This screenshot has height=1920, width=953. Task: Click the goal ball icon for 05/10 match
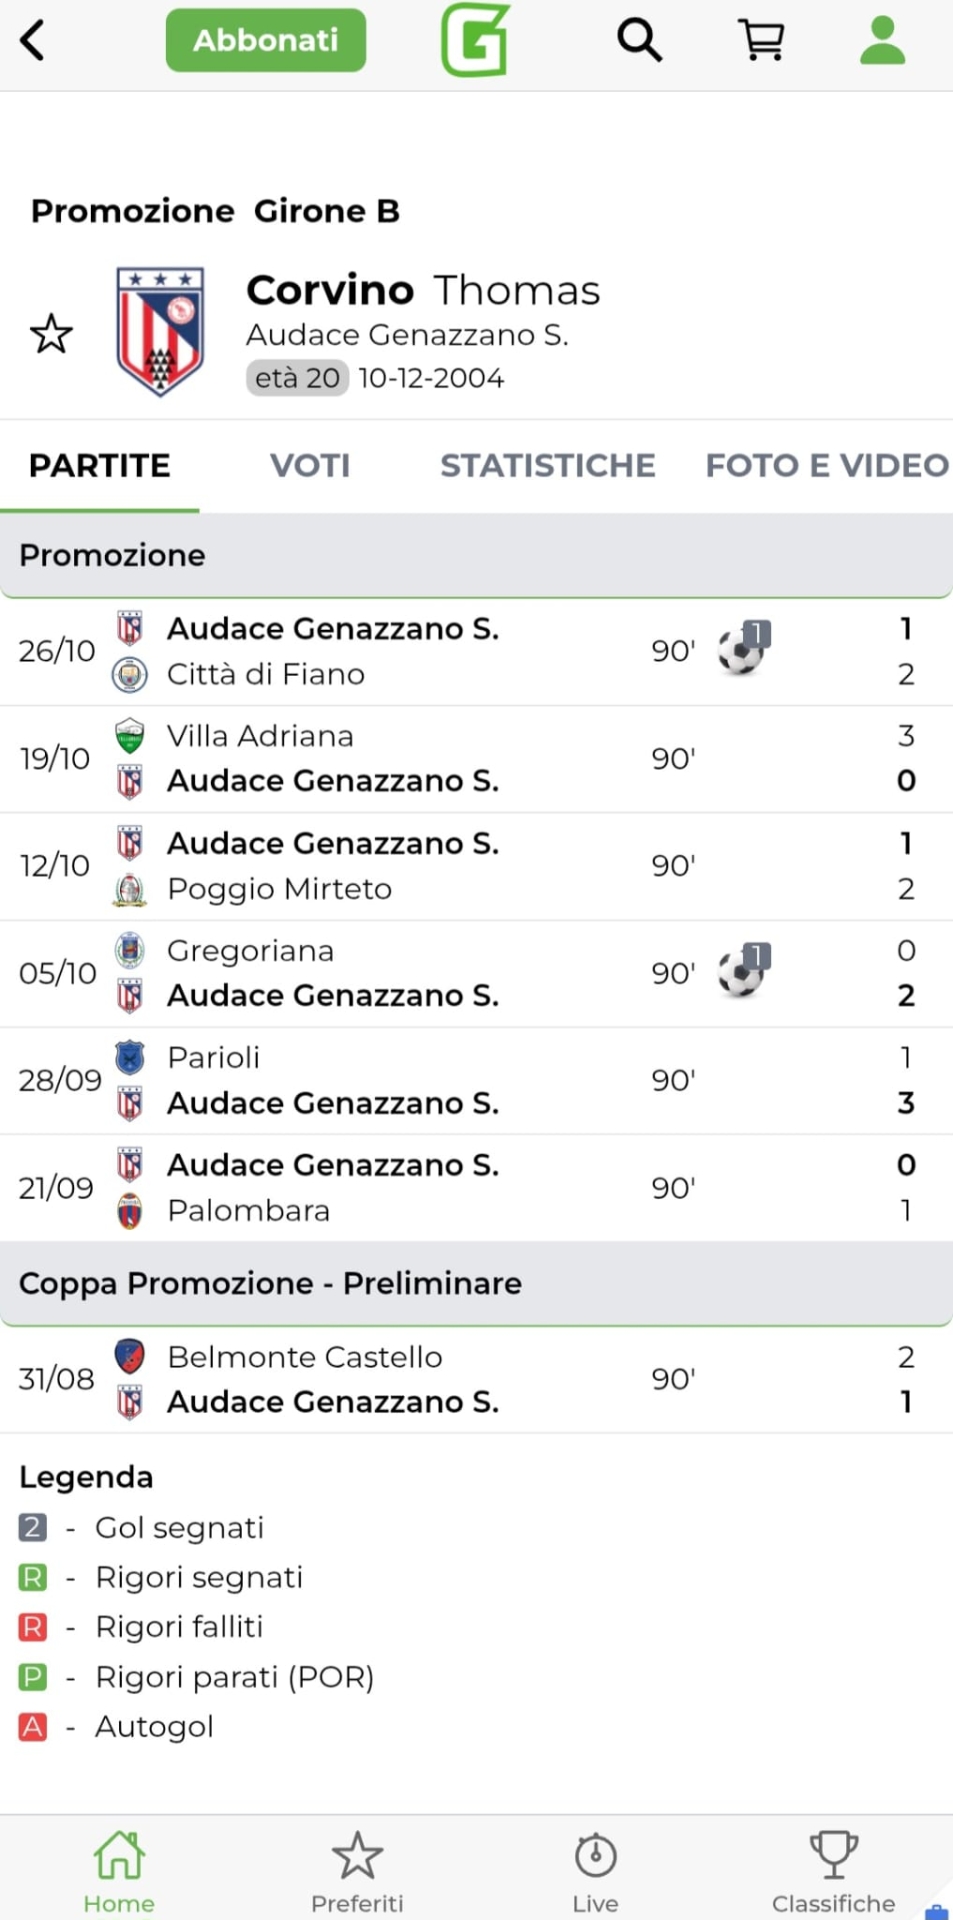click(743, 972)
